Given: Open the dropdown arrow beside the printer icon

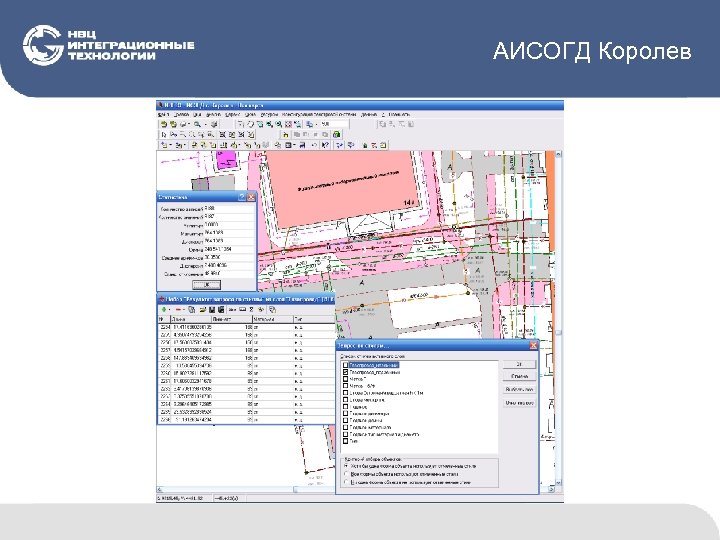Looking at the screenshot, I should point(189,125).
